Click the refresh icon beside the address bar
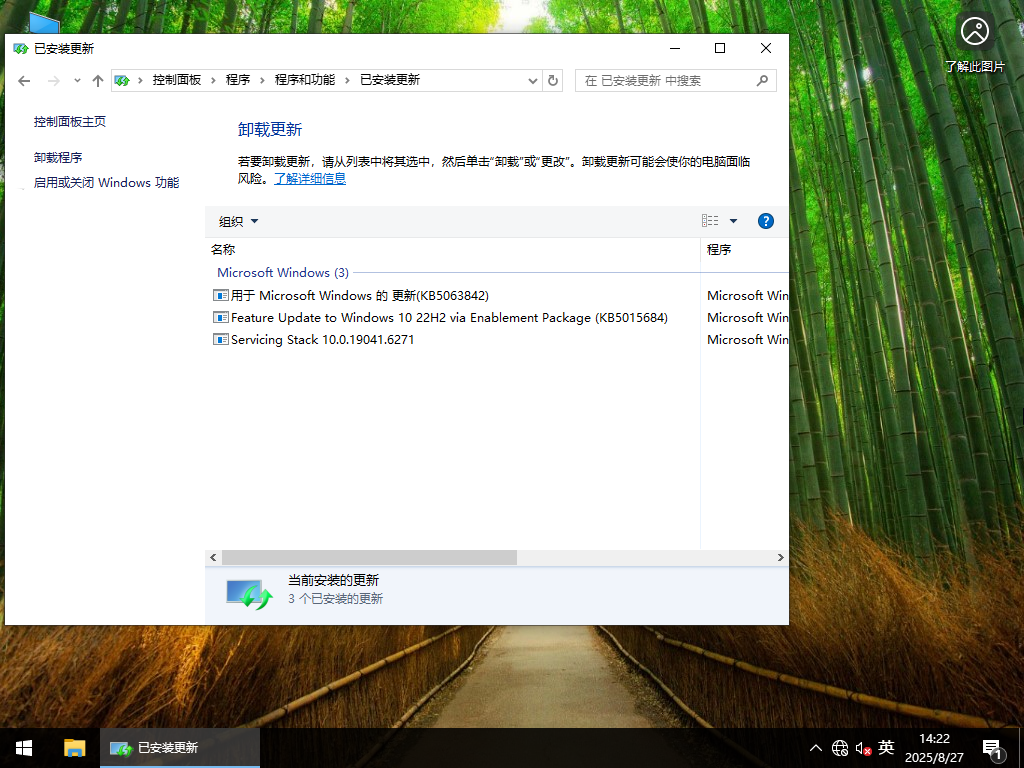This screenshot has height=768, width=1024. click(553, 80)
